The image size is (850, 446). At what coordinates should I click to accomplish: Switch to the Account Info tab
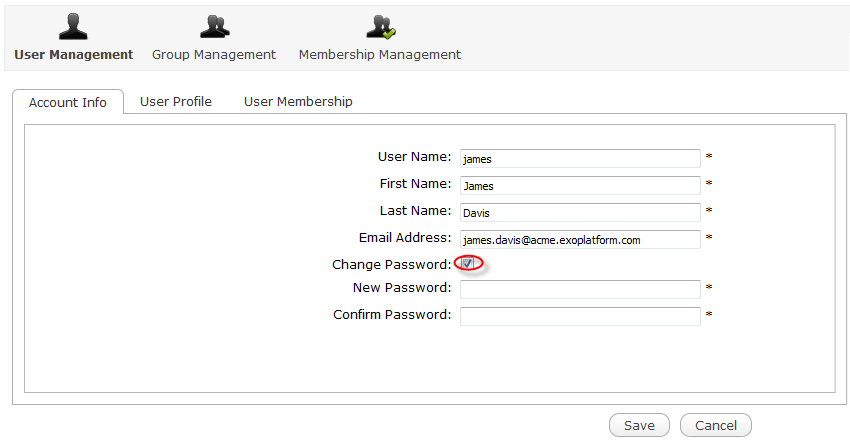[68, 102]
